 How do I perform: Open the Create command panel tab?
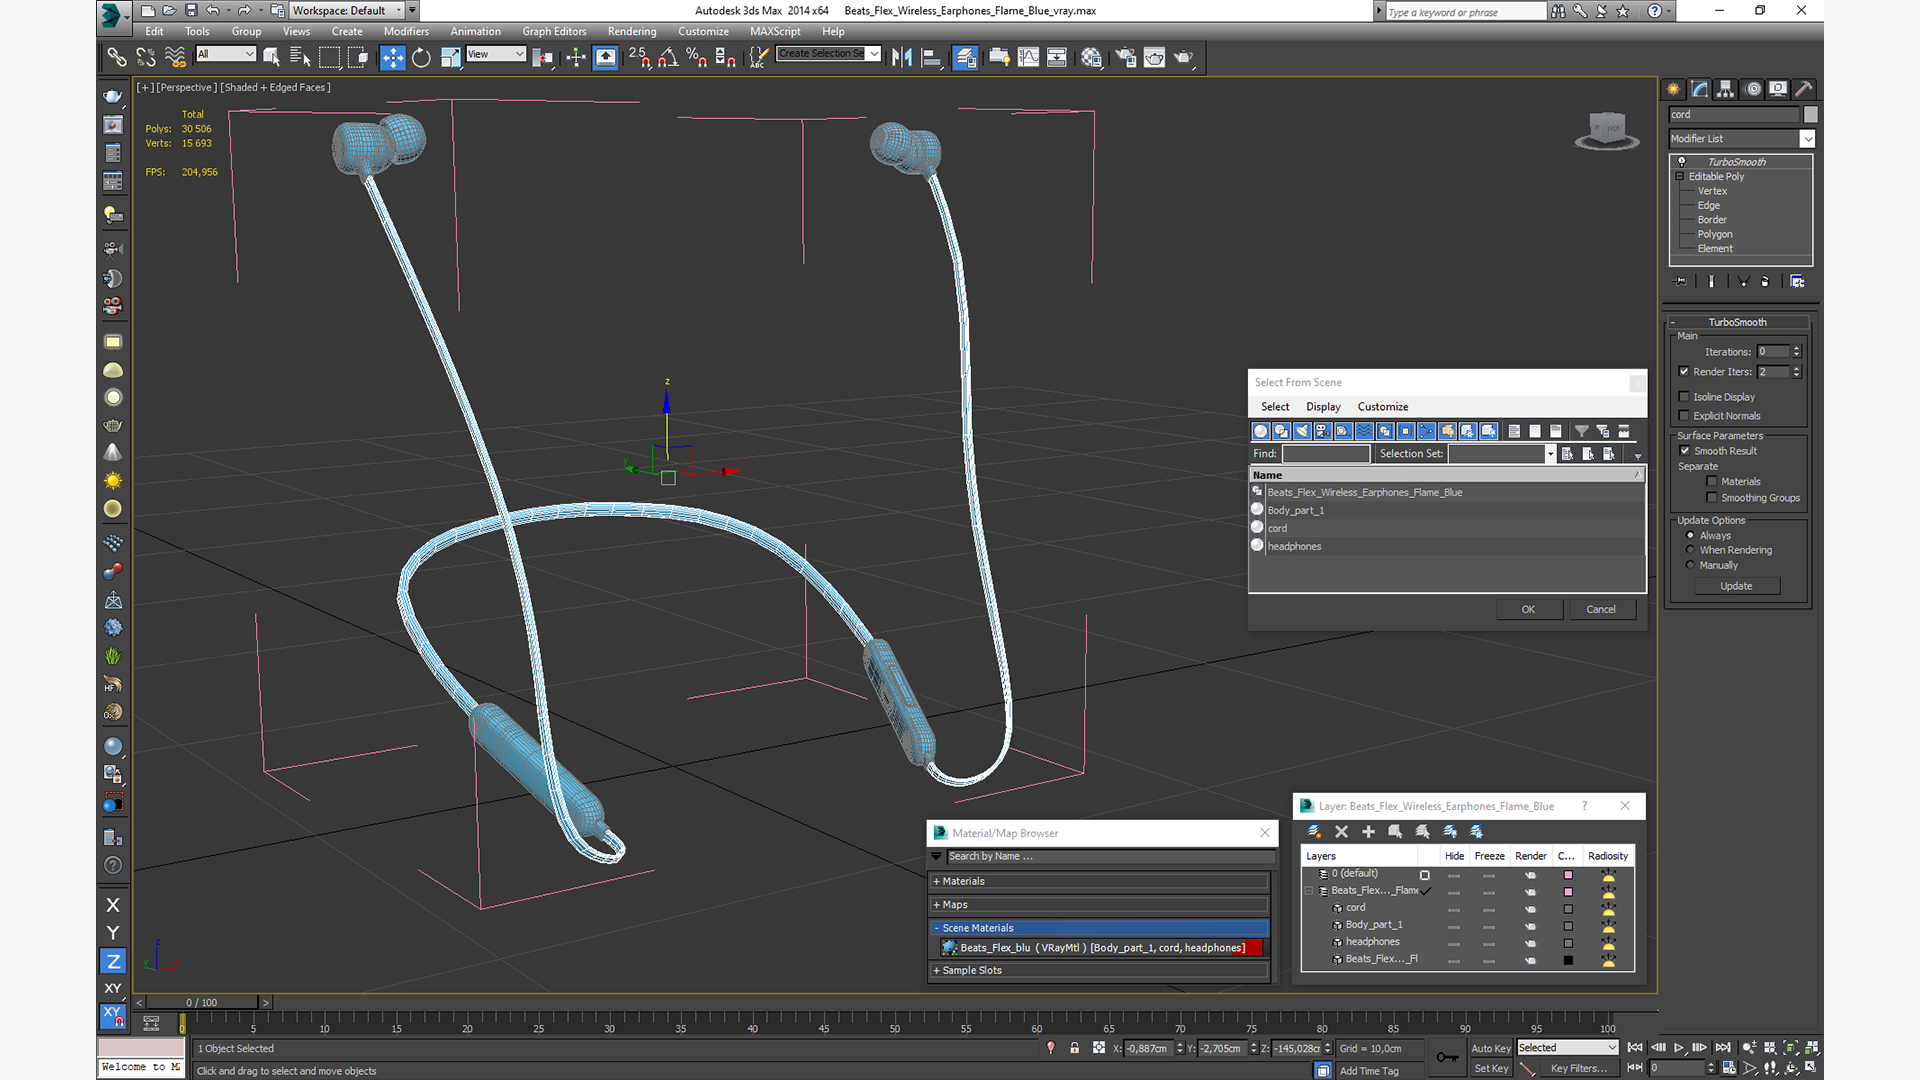click(1673, 89)
